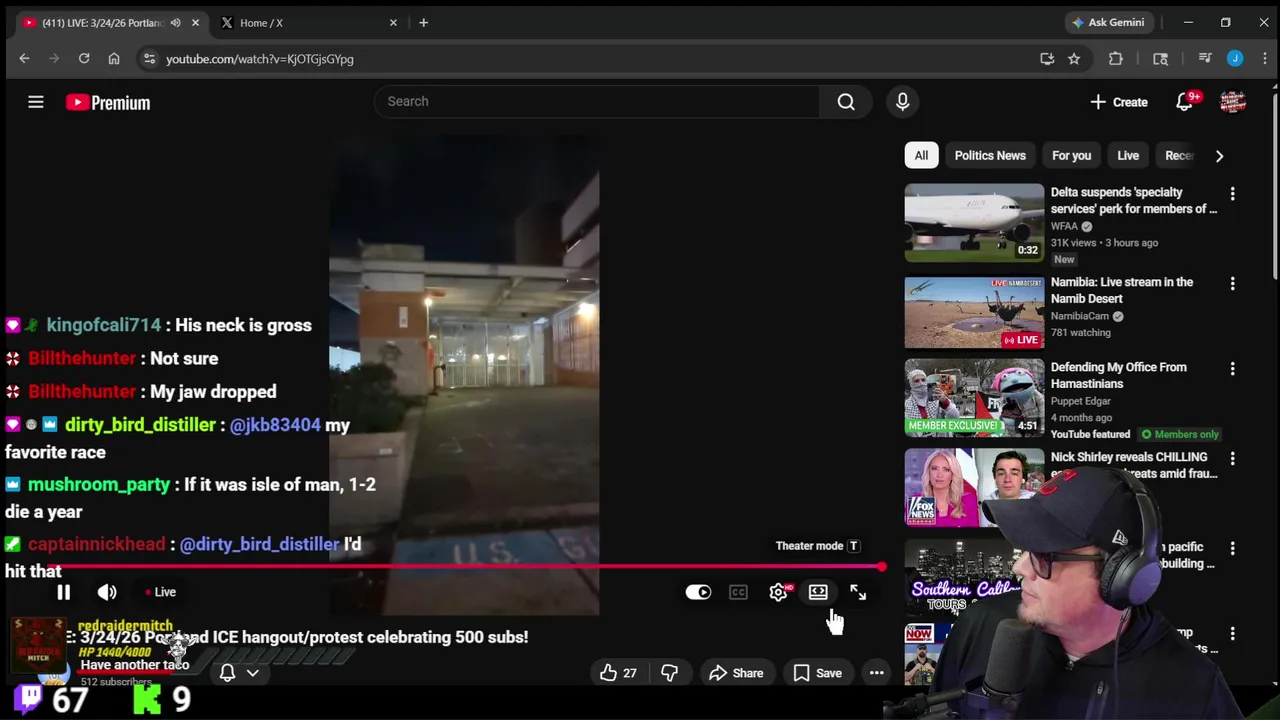The image size is (1280, 720).
Task: Click in the YouTube search field
Action: click(x=597, y=101)
